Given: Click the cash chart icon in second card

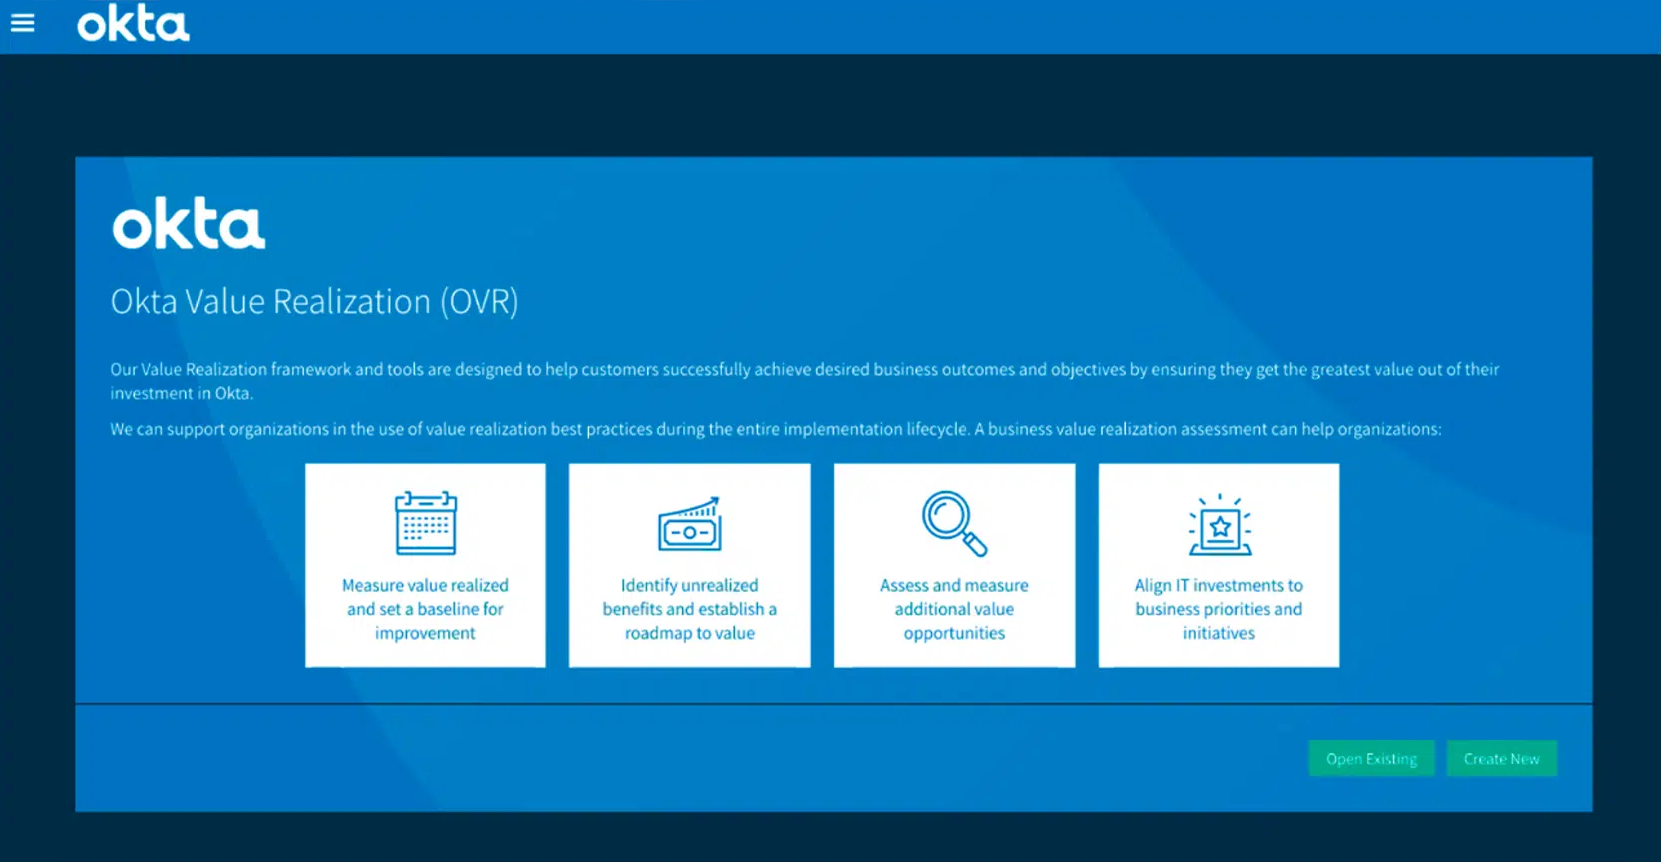Looking at the screenshot, I should click(x=690, y=524).
